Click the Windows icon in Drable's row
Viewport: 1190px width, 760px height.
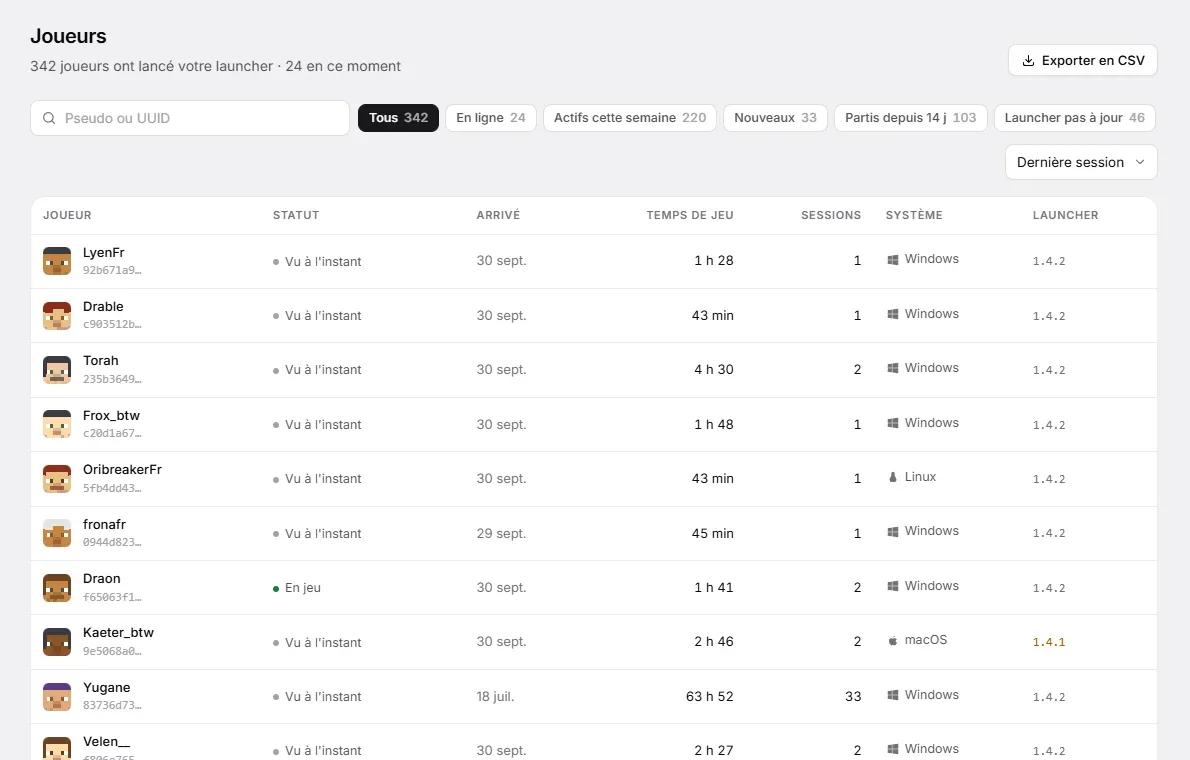(892, 314)
